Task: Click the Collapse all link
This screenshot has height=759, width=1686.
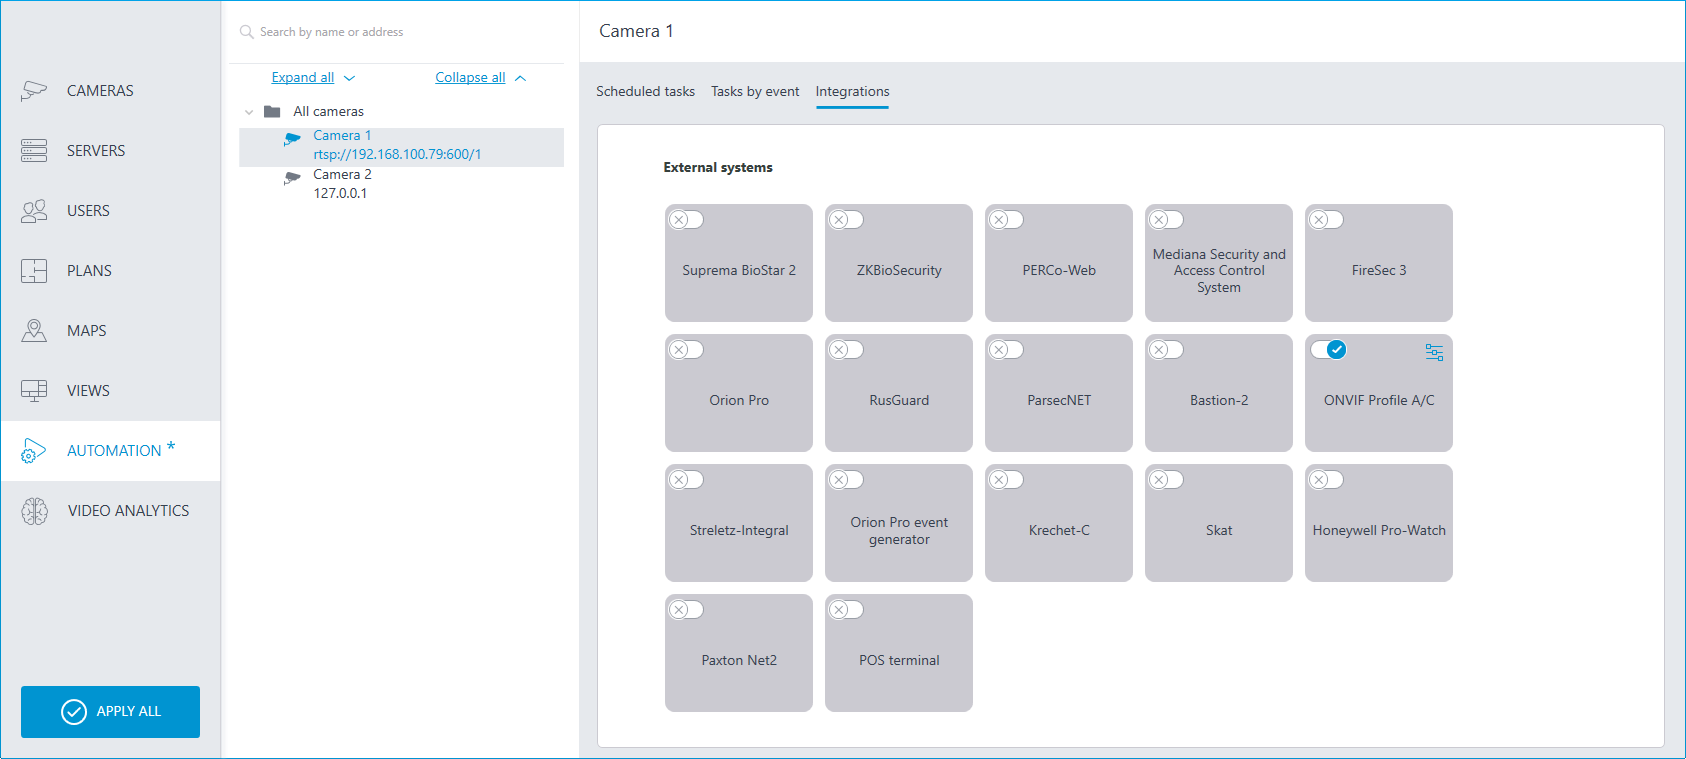Action: pos(470,77)
